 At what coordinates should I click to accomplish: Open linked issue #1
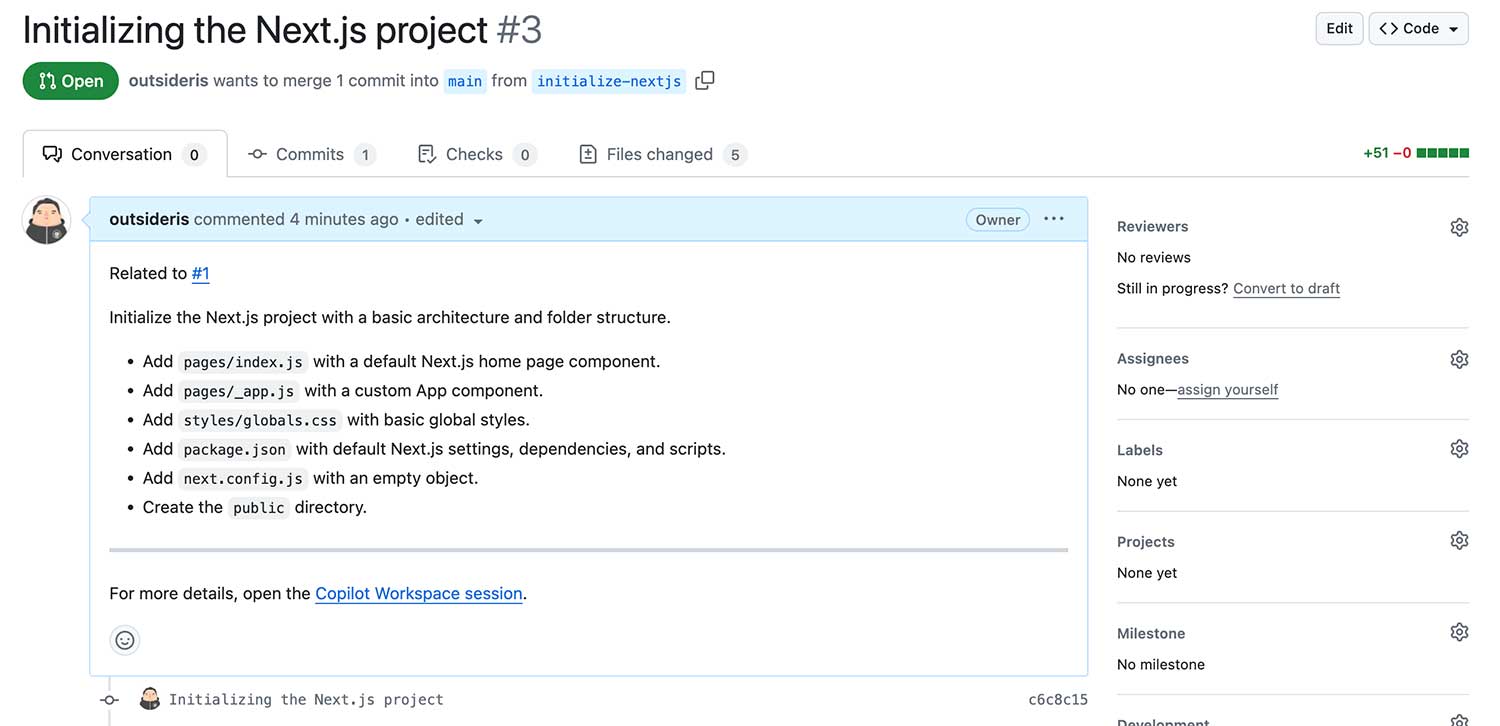(x=201, y=273)
